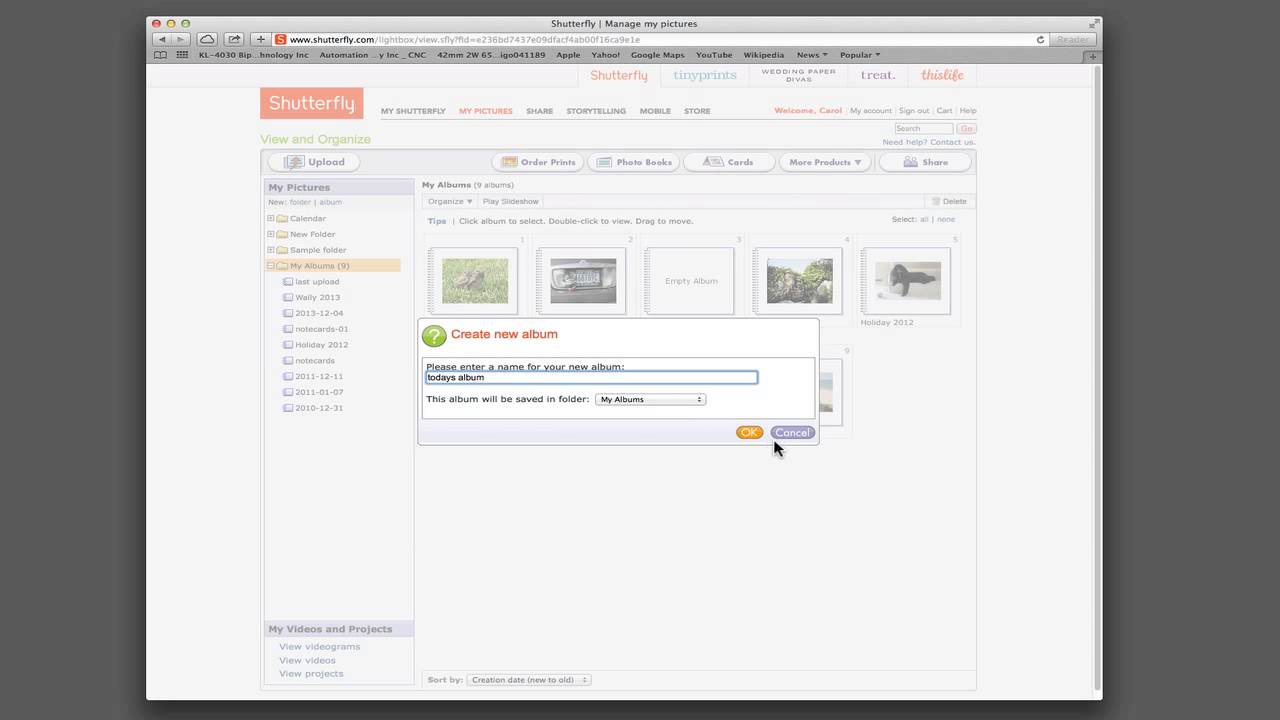
Task: Select the 2010-12-31 album
Action: [x=319, y=408]
